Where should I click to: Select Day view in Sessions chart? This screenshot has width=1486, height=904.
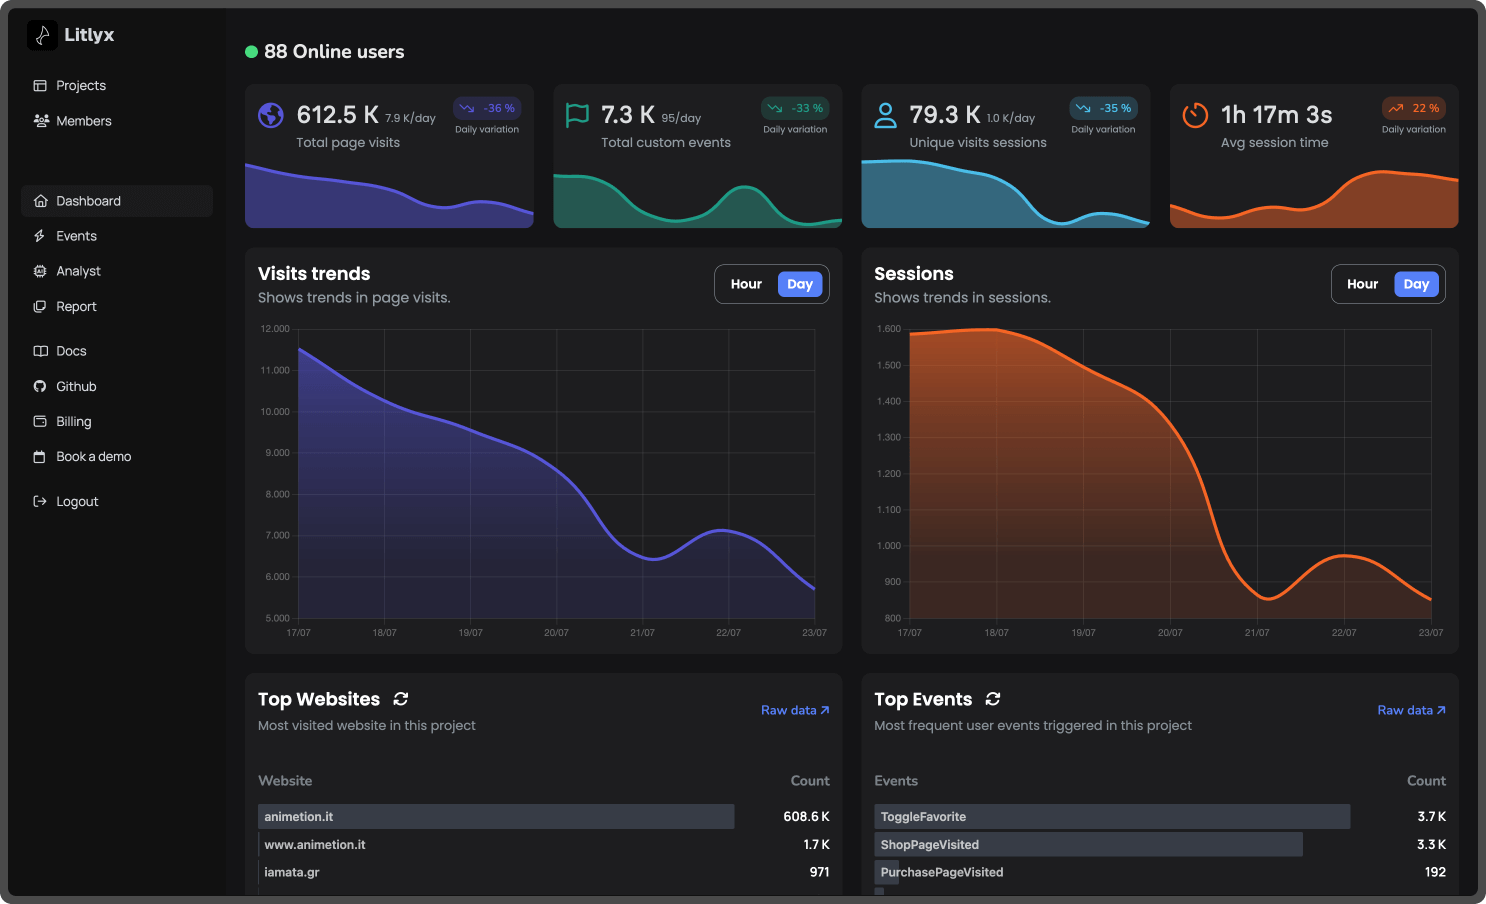[1415, 284]
